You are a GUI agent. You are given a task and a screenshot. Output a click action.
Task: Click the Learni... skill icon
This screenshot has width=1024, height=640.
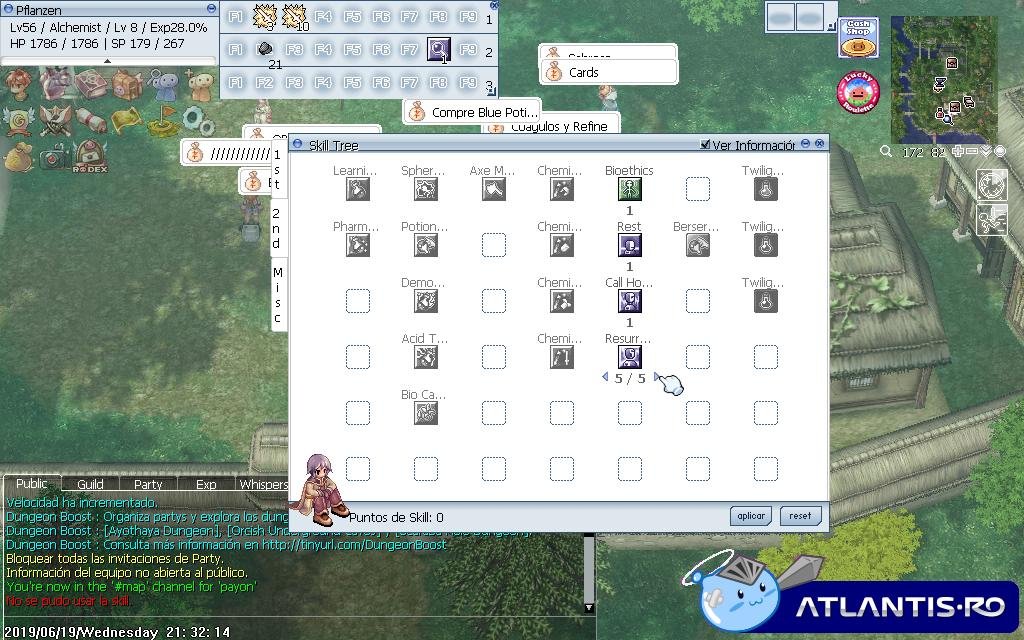[358, 189]
